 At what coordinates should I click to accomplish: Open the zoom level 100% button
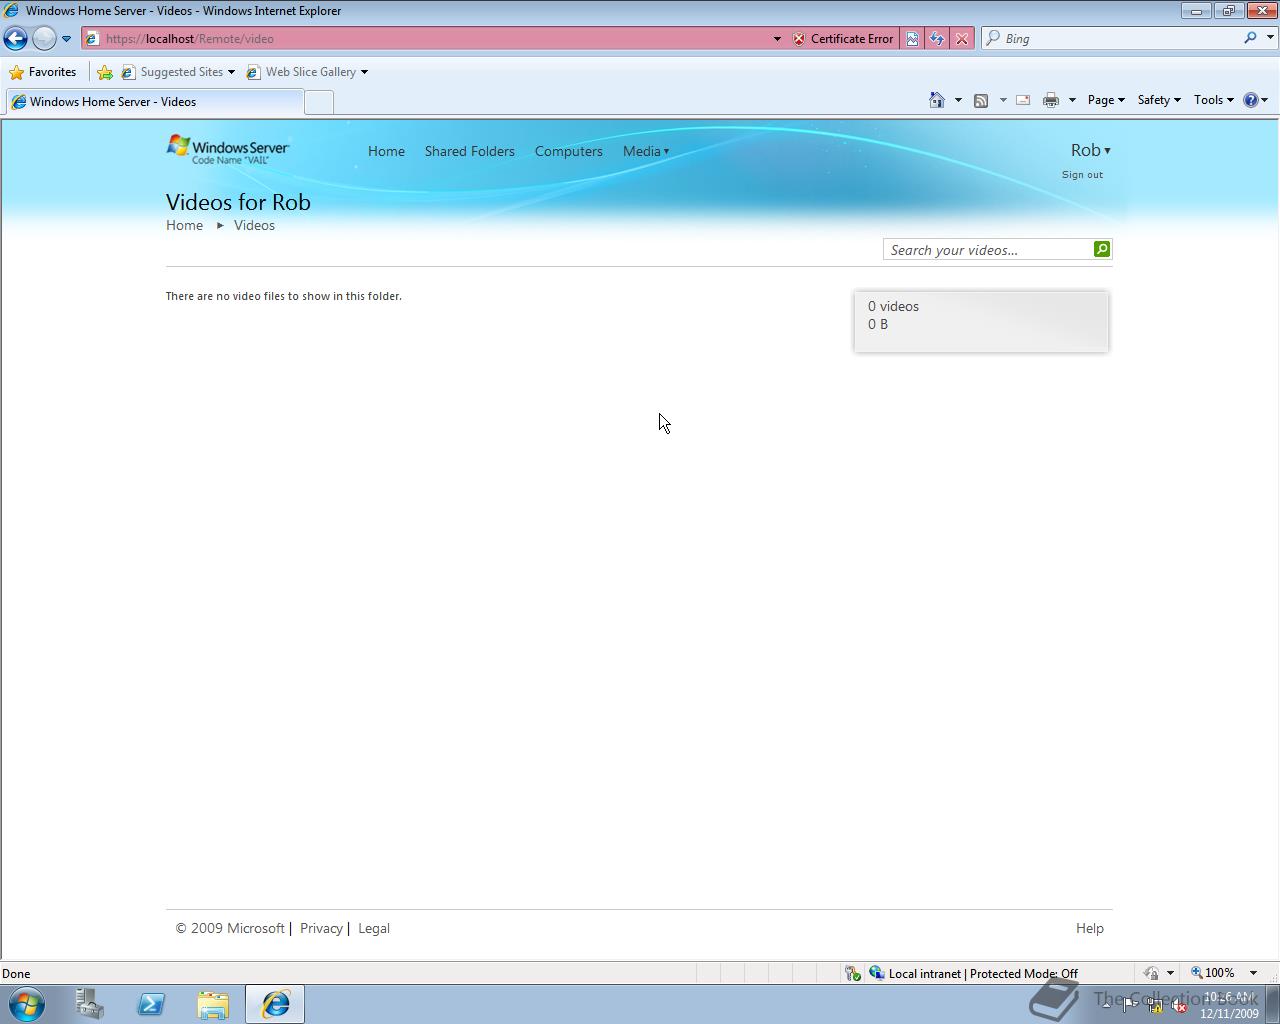click(x=1212, y=973)
